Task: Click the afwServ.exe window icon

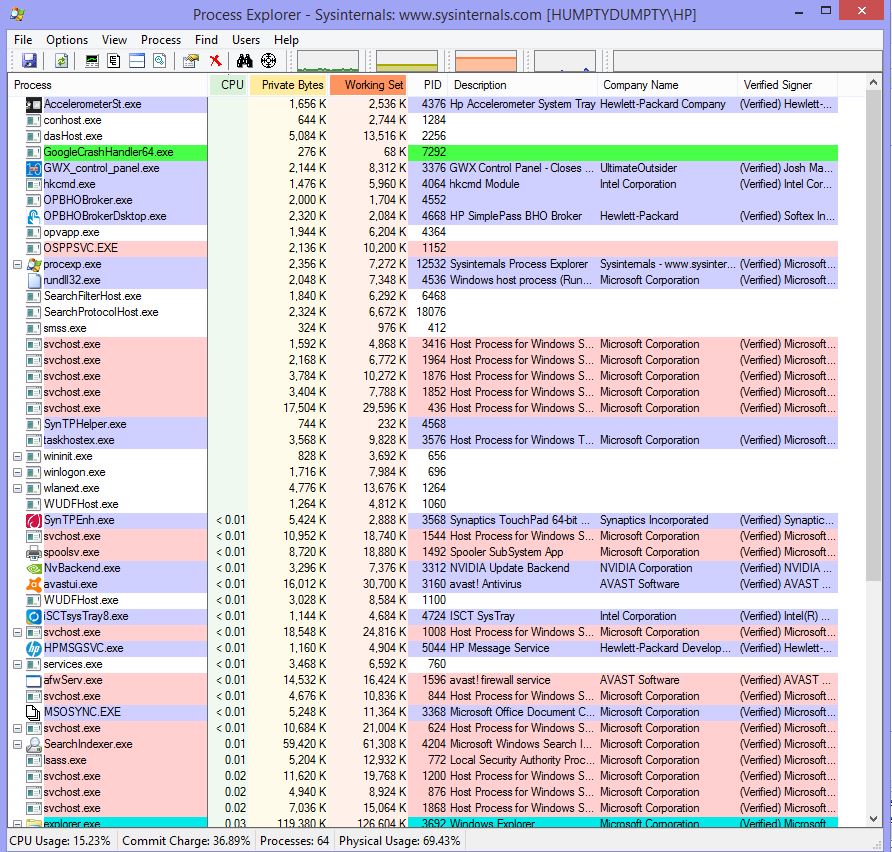Action: tap(34, 680)
